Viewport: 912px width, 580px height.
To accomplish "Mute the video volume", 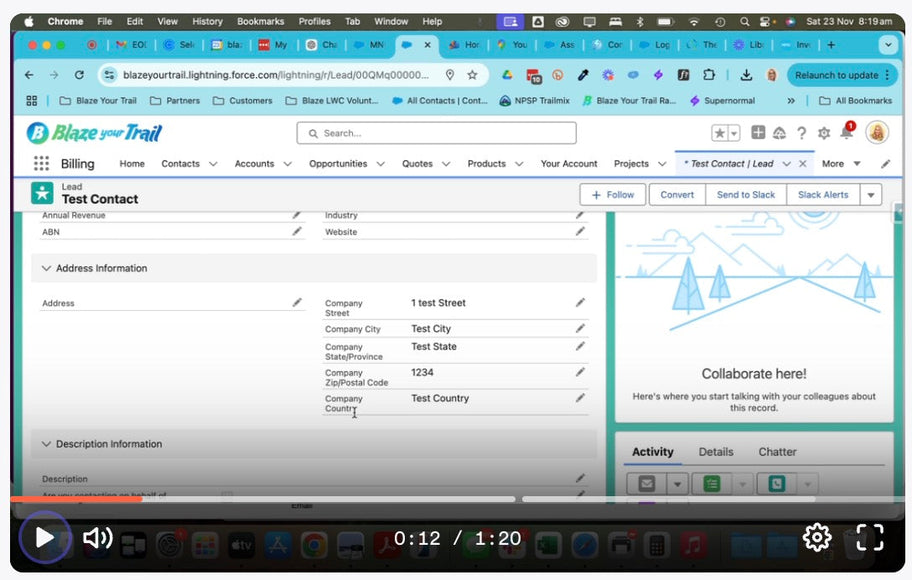I will pos(97,538).
